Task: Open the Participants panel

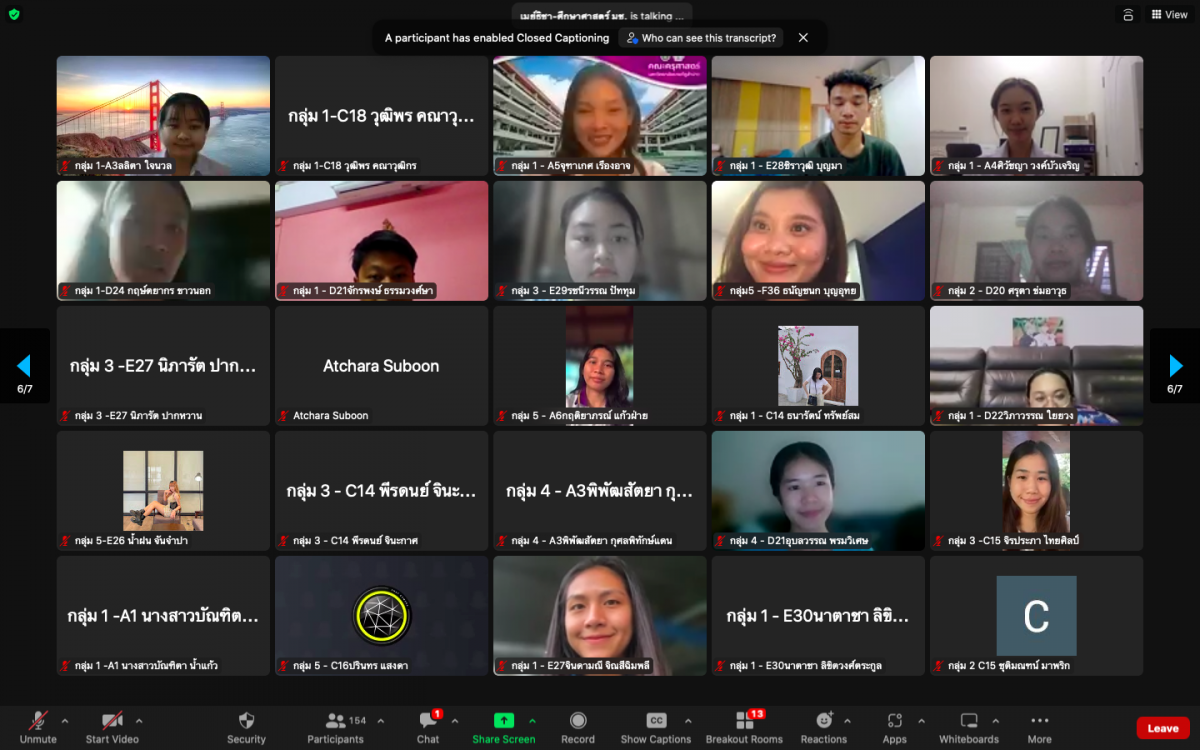Action: coord(335,727)
